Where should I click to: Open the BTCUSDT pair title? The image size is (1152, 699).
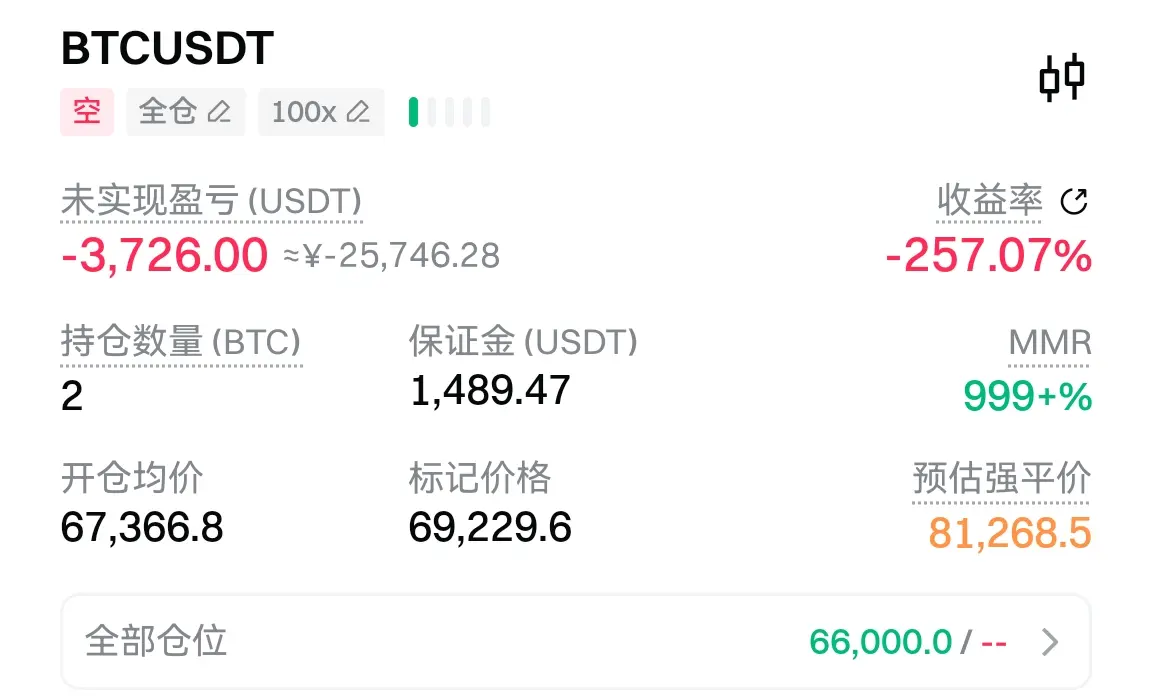point(167,48)
